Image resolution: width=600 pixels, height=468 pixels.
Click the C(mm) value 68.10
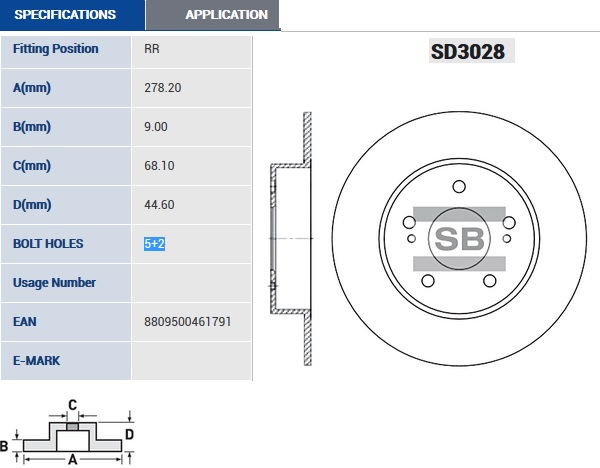(159, 166)
